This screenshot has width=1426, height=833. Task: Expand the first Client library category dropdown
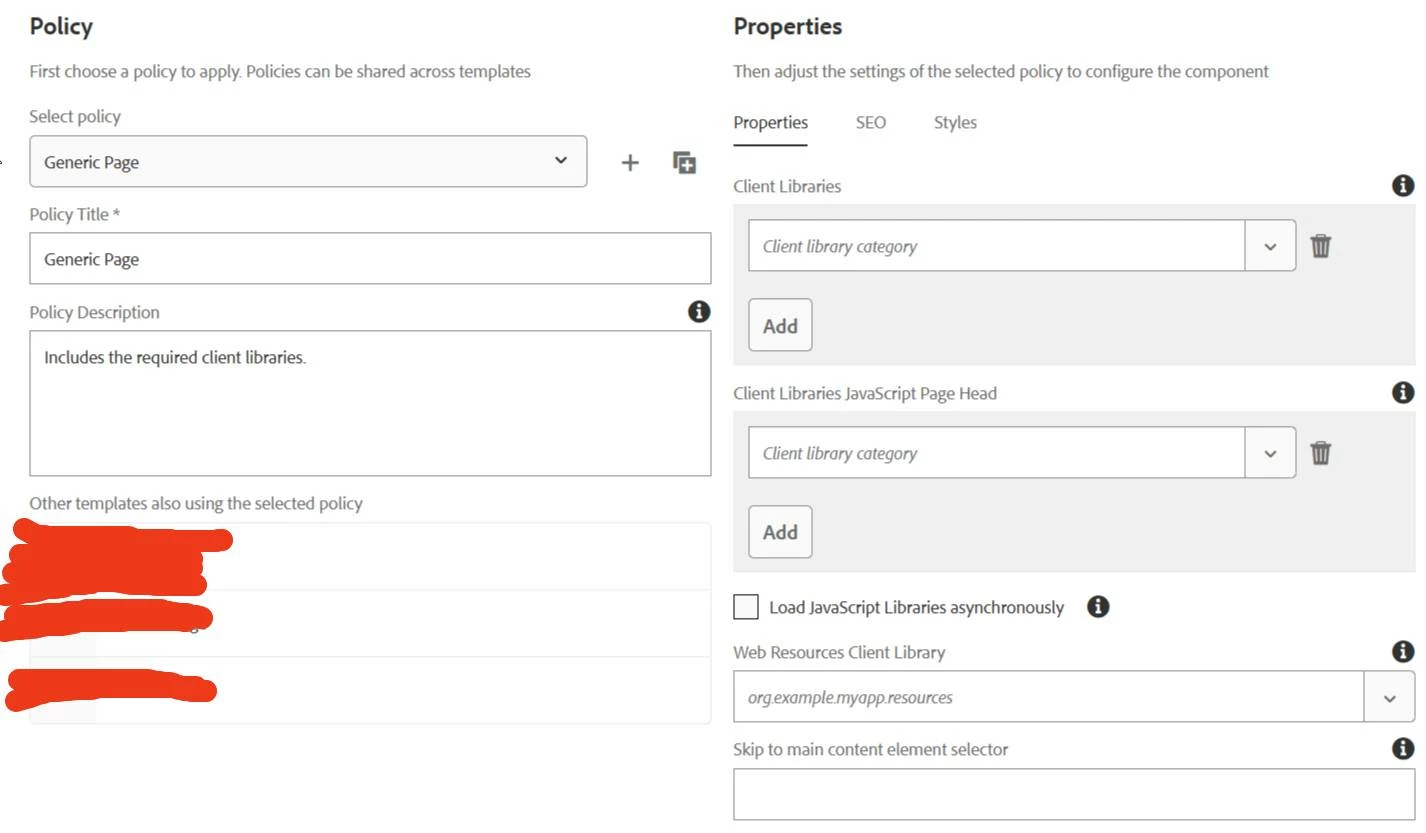click(x=1270, y=246)
